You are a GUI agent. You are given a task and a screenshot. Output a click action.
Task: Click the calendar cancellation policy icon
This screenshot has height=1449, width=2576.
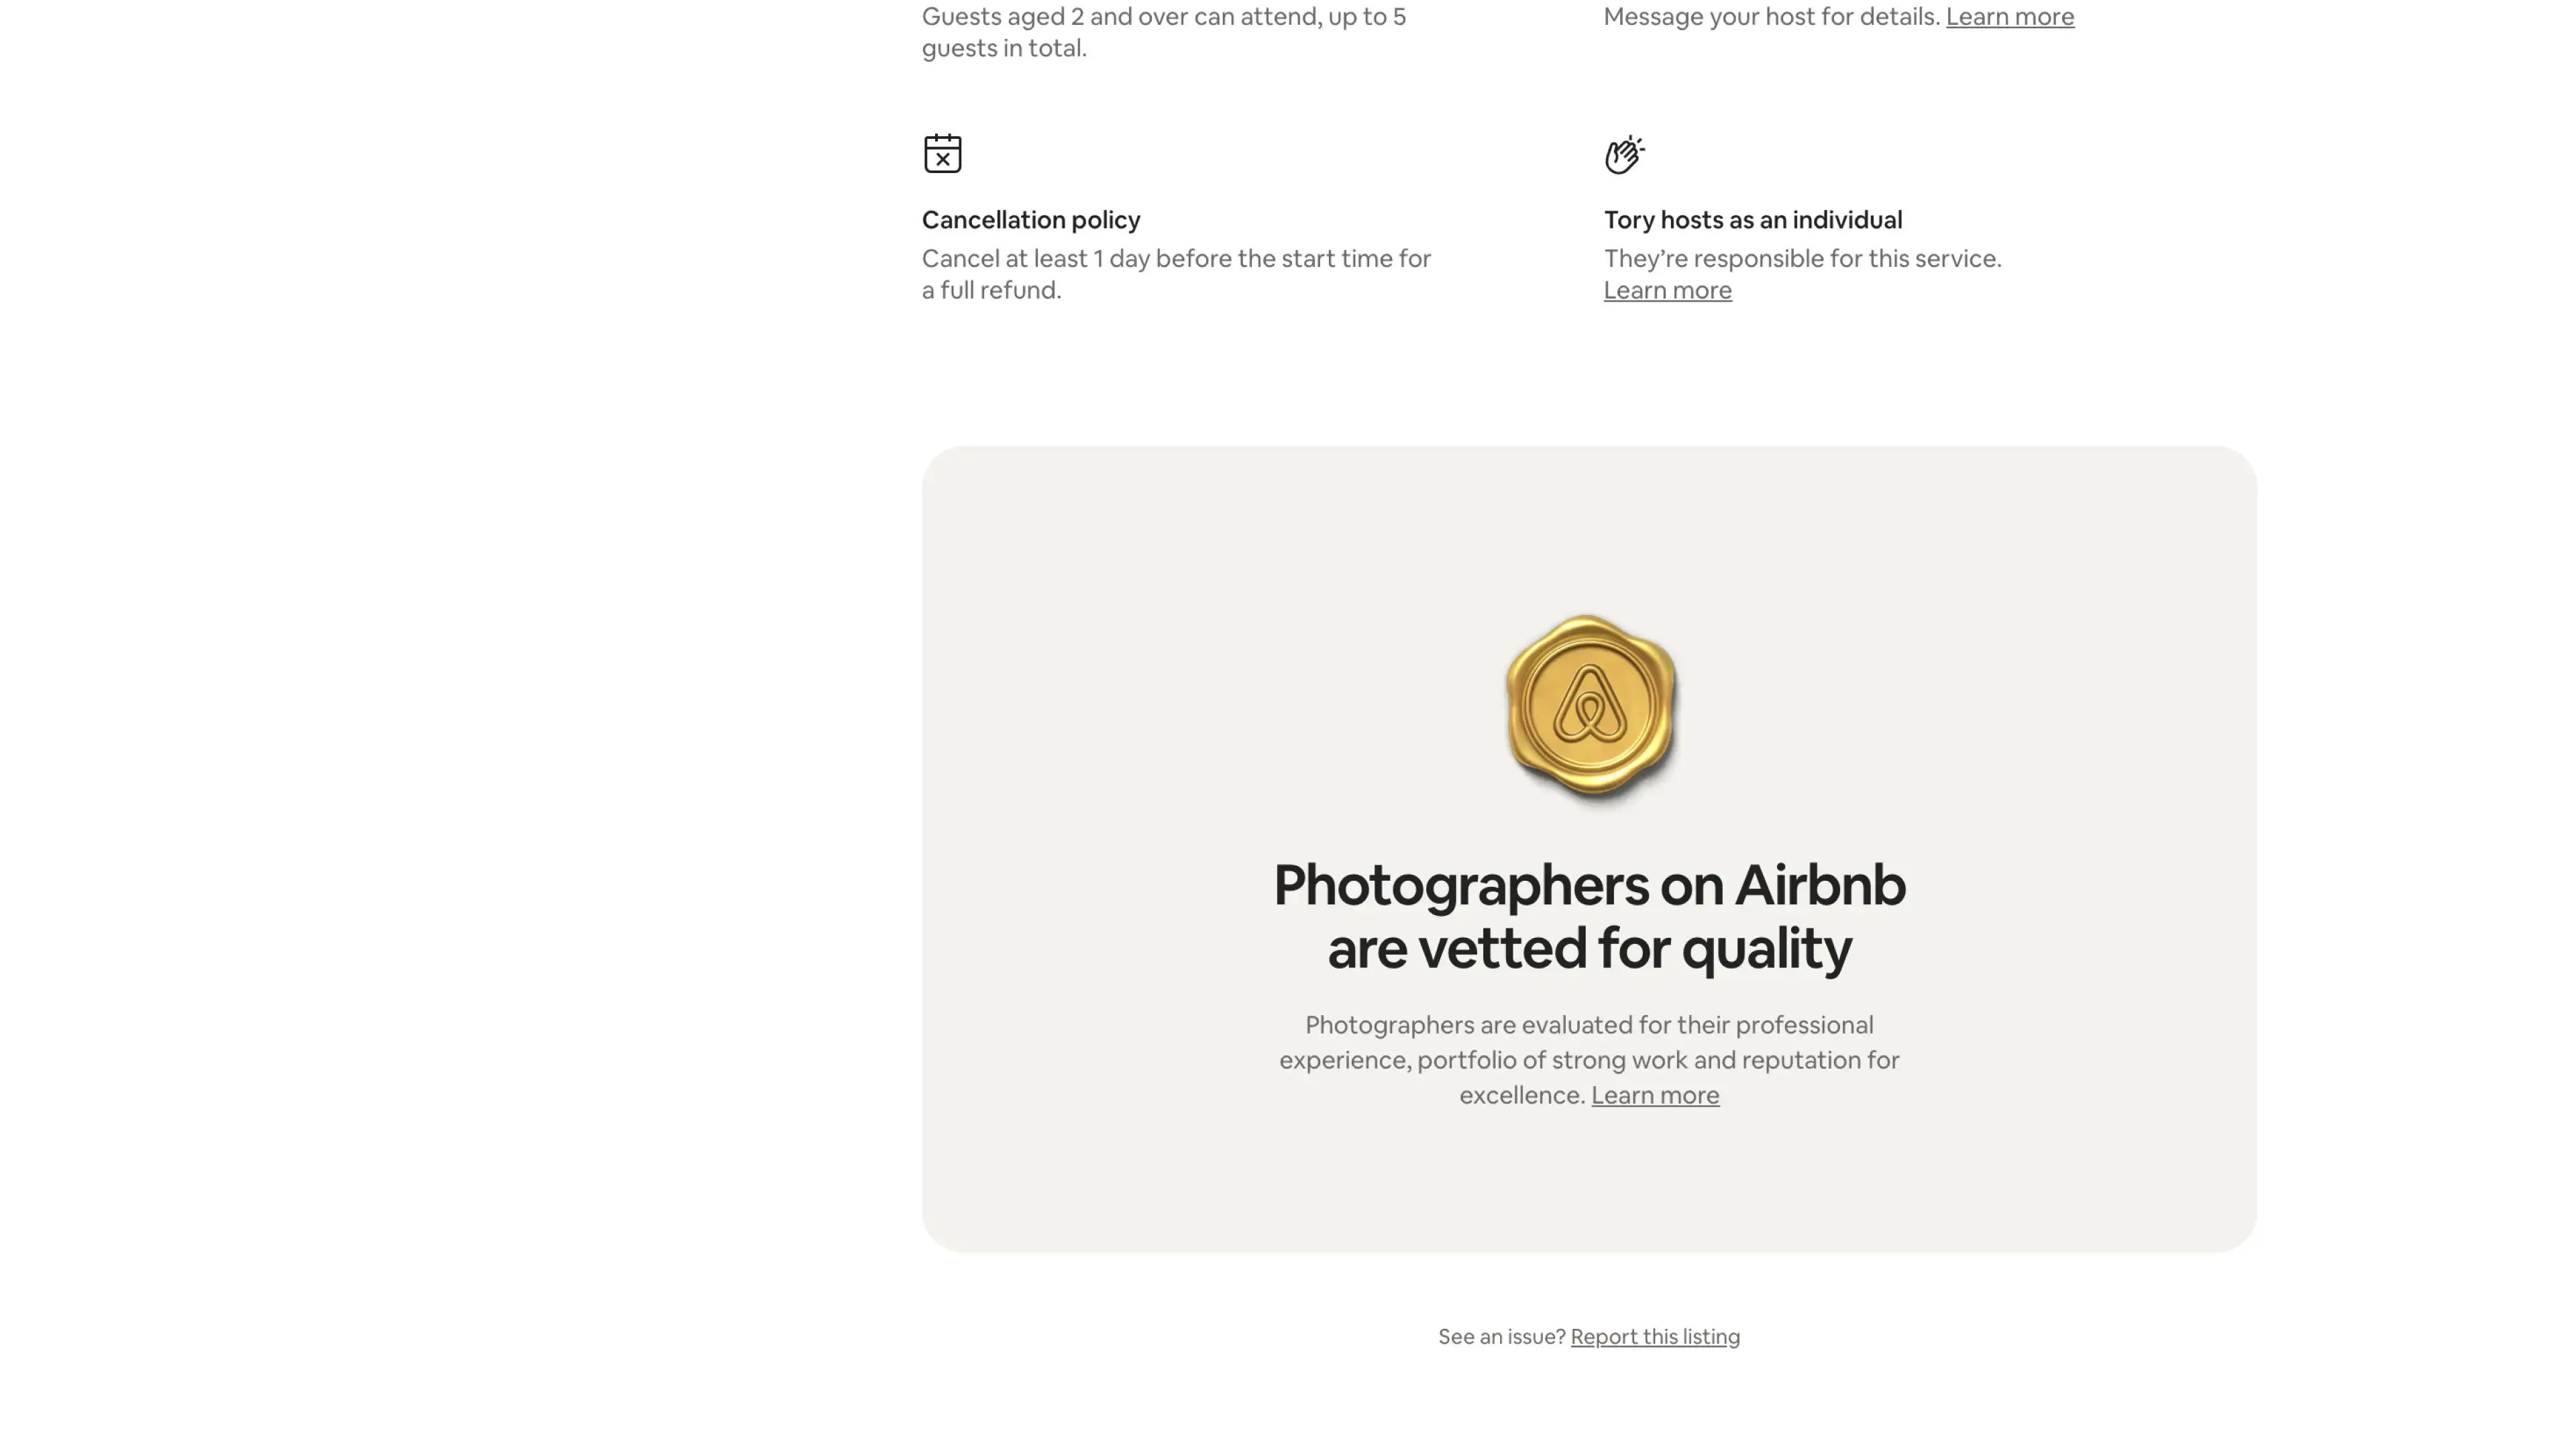tap(942, 154)
